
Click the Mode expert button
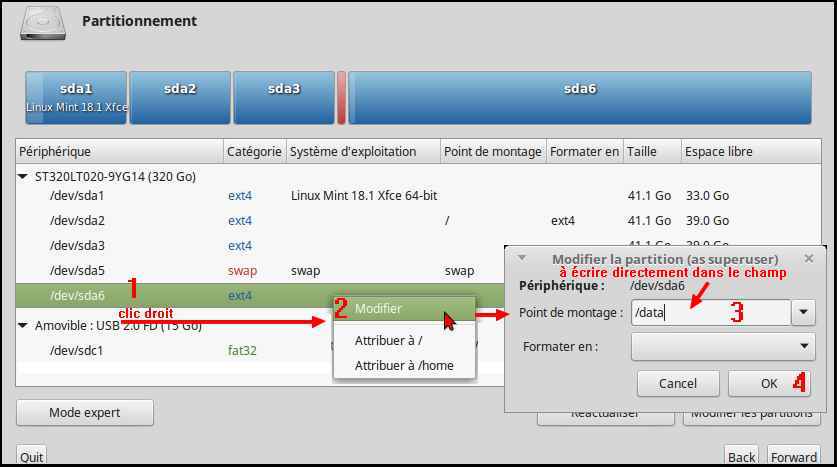click(85, 412)
